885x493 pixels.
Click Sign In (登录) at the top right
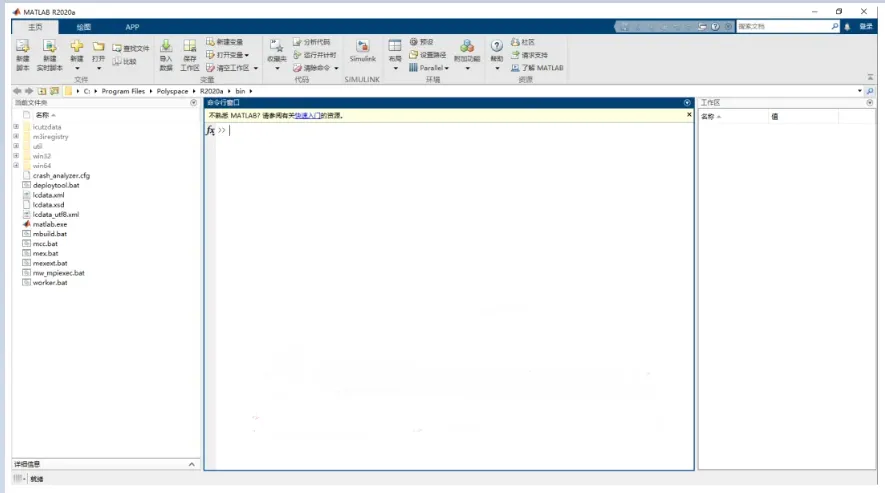(866, 27)
